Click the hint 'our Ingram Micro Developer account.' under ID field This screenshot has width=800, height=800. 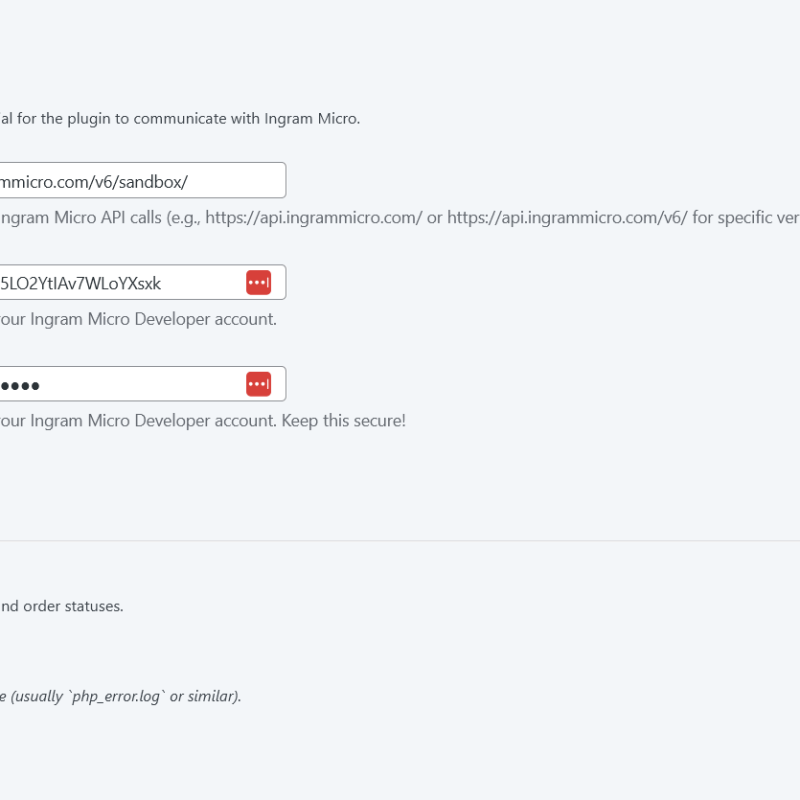[138, 319]
